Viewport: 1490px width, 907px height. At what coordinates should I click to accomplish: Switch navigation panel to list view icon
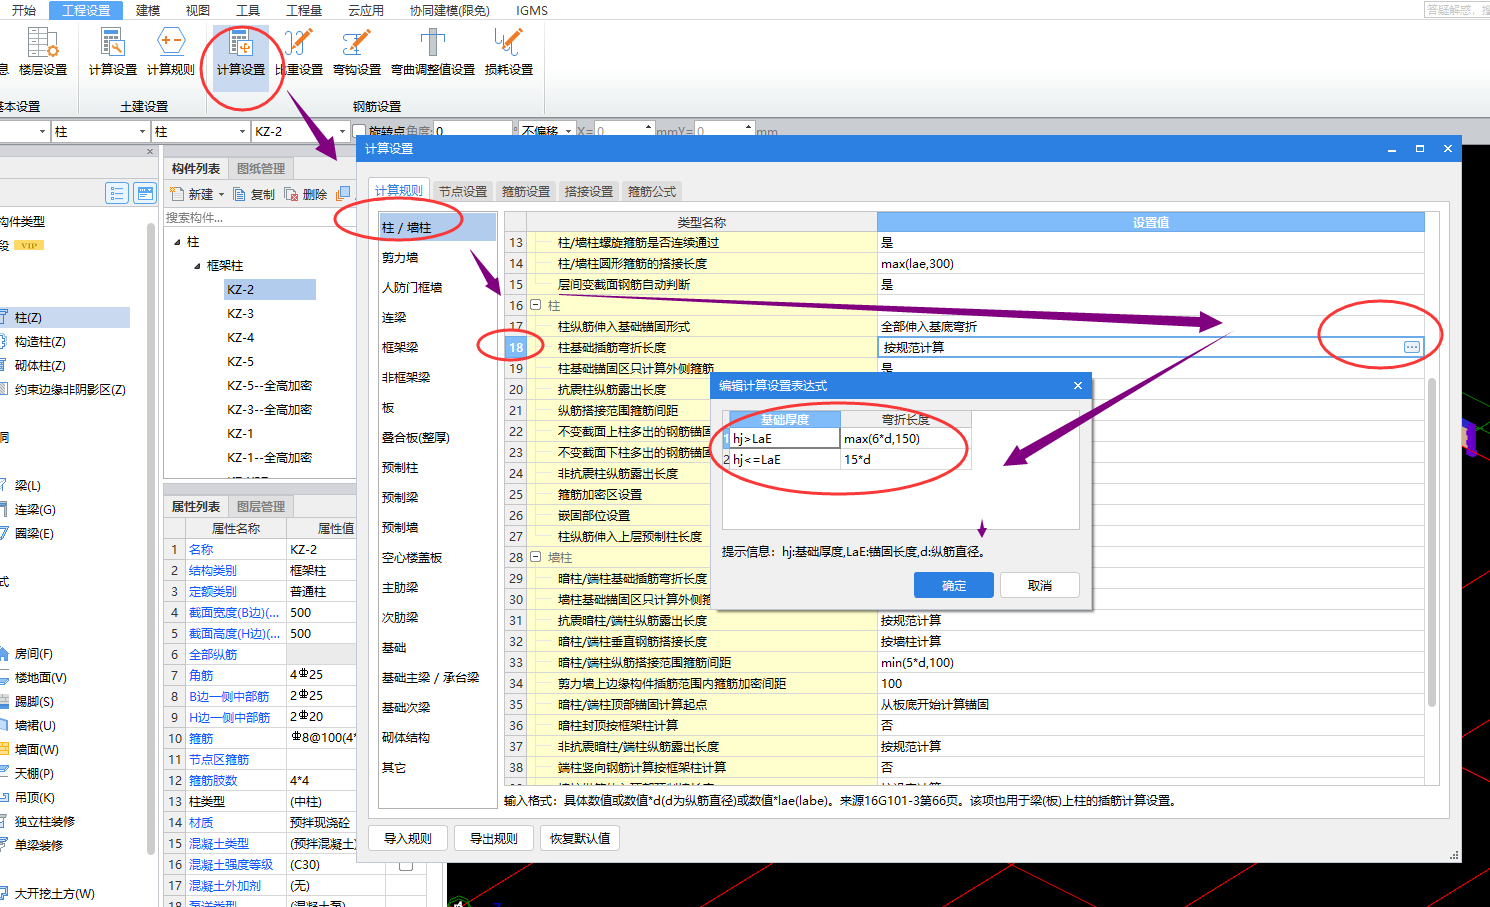(x=117, y=193)
